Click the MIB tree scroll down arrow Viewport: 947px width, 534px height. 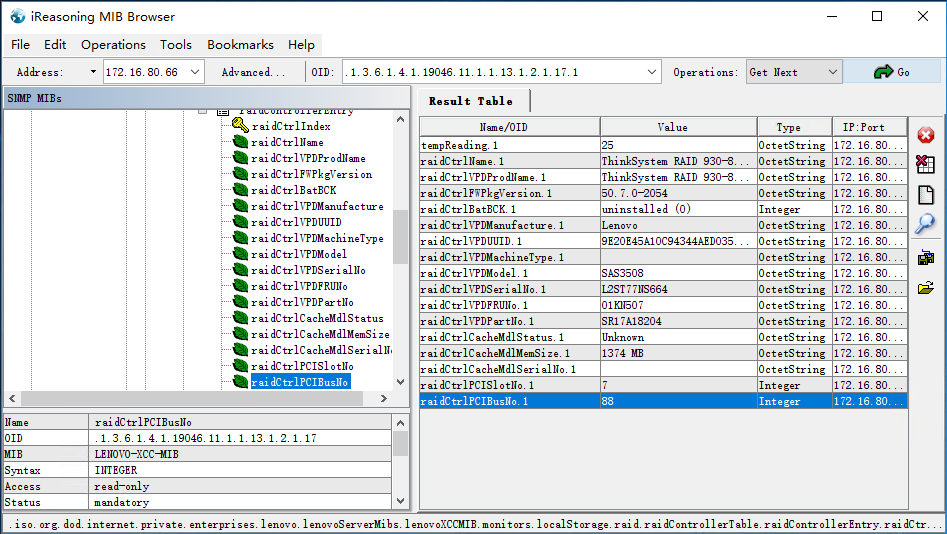click(x=400, y=382)
